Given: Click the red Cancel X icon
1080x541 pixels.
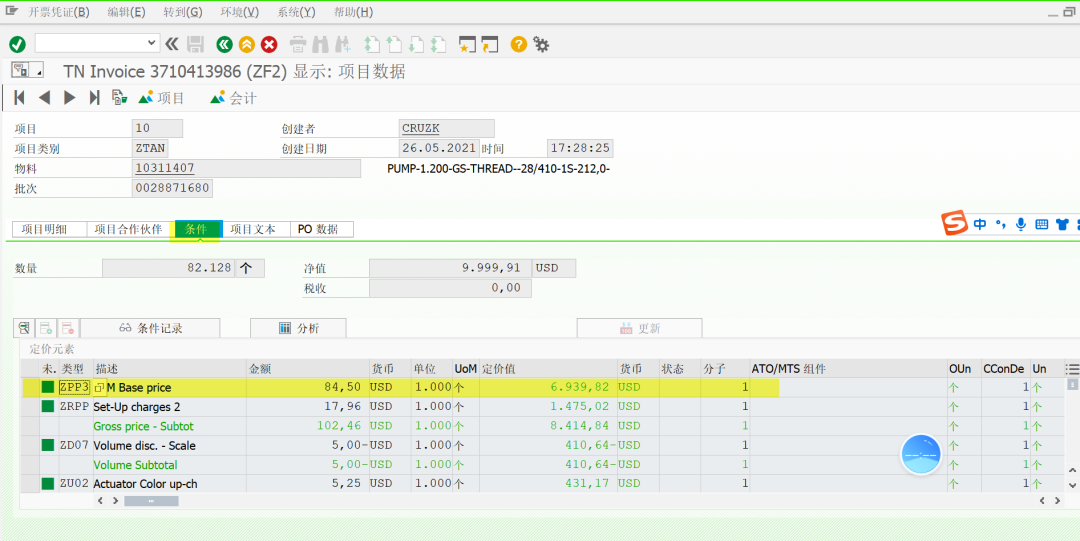Looking at the screenshot, I should (x=269, y=45).
